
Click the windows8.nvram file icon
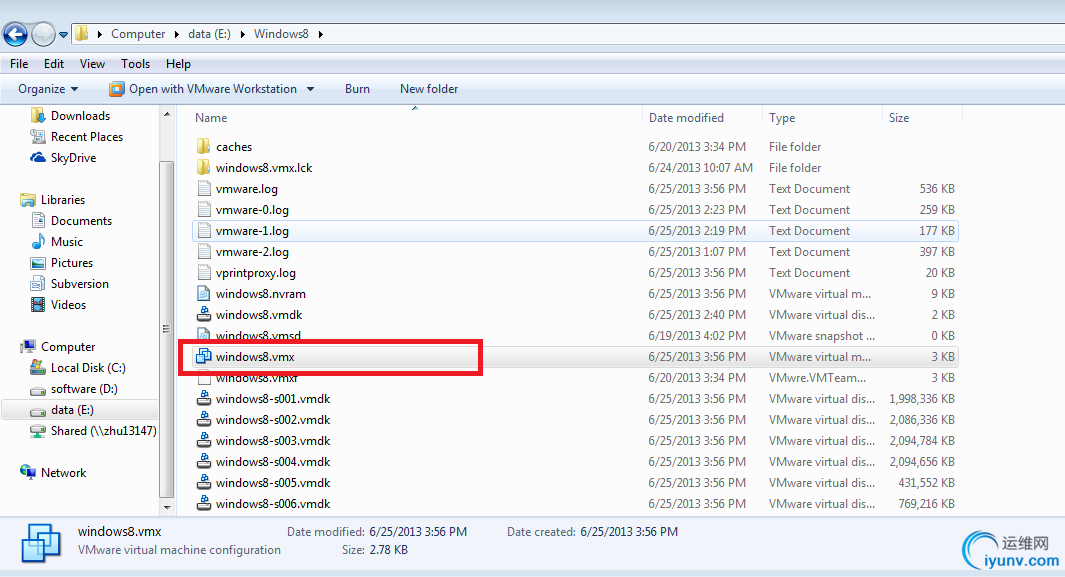[204, 294]
